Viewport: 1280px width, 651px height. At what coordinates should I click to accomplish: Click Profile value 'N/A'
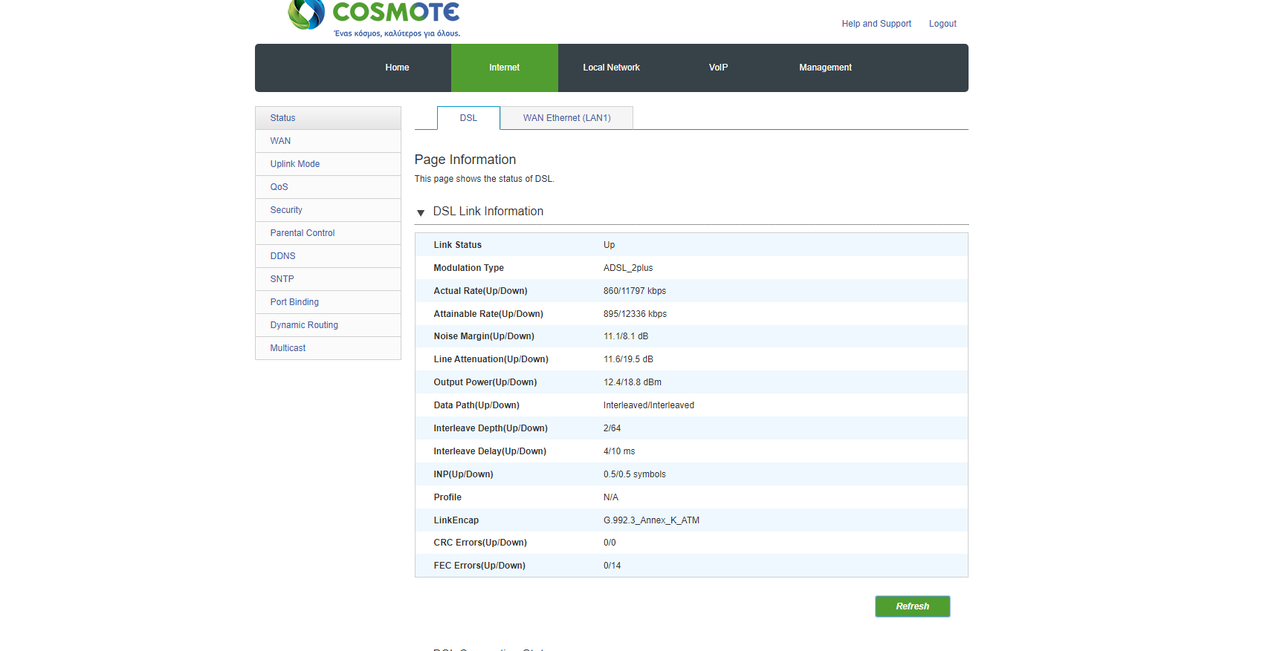point(611,497)
